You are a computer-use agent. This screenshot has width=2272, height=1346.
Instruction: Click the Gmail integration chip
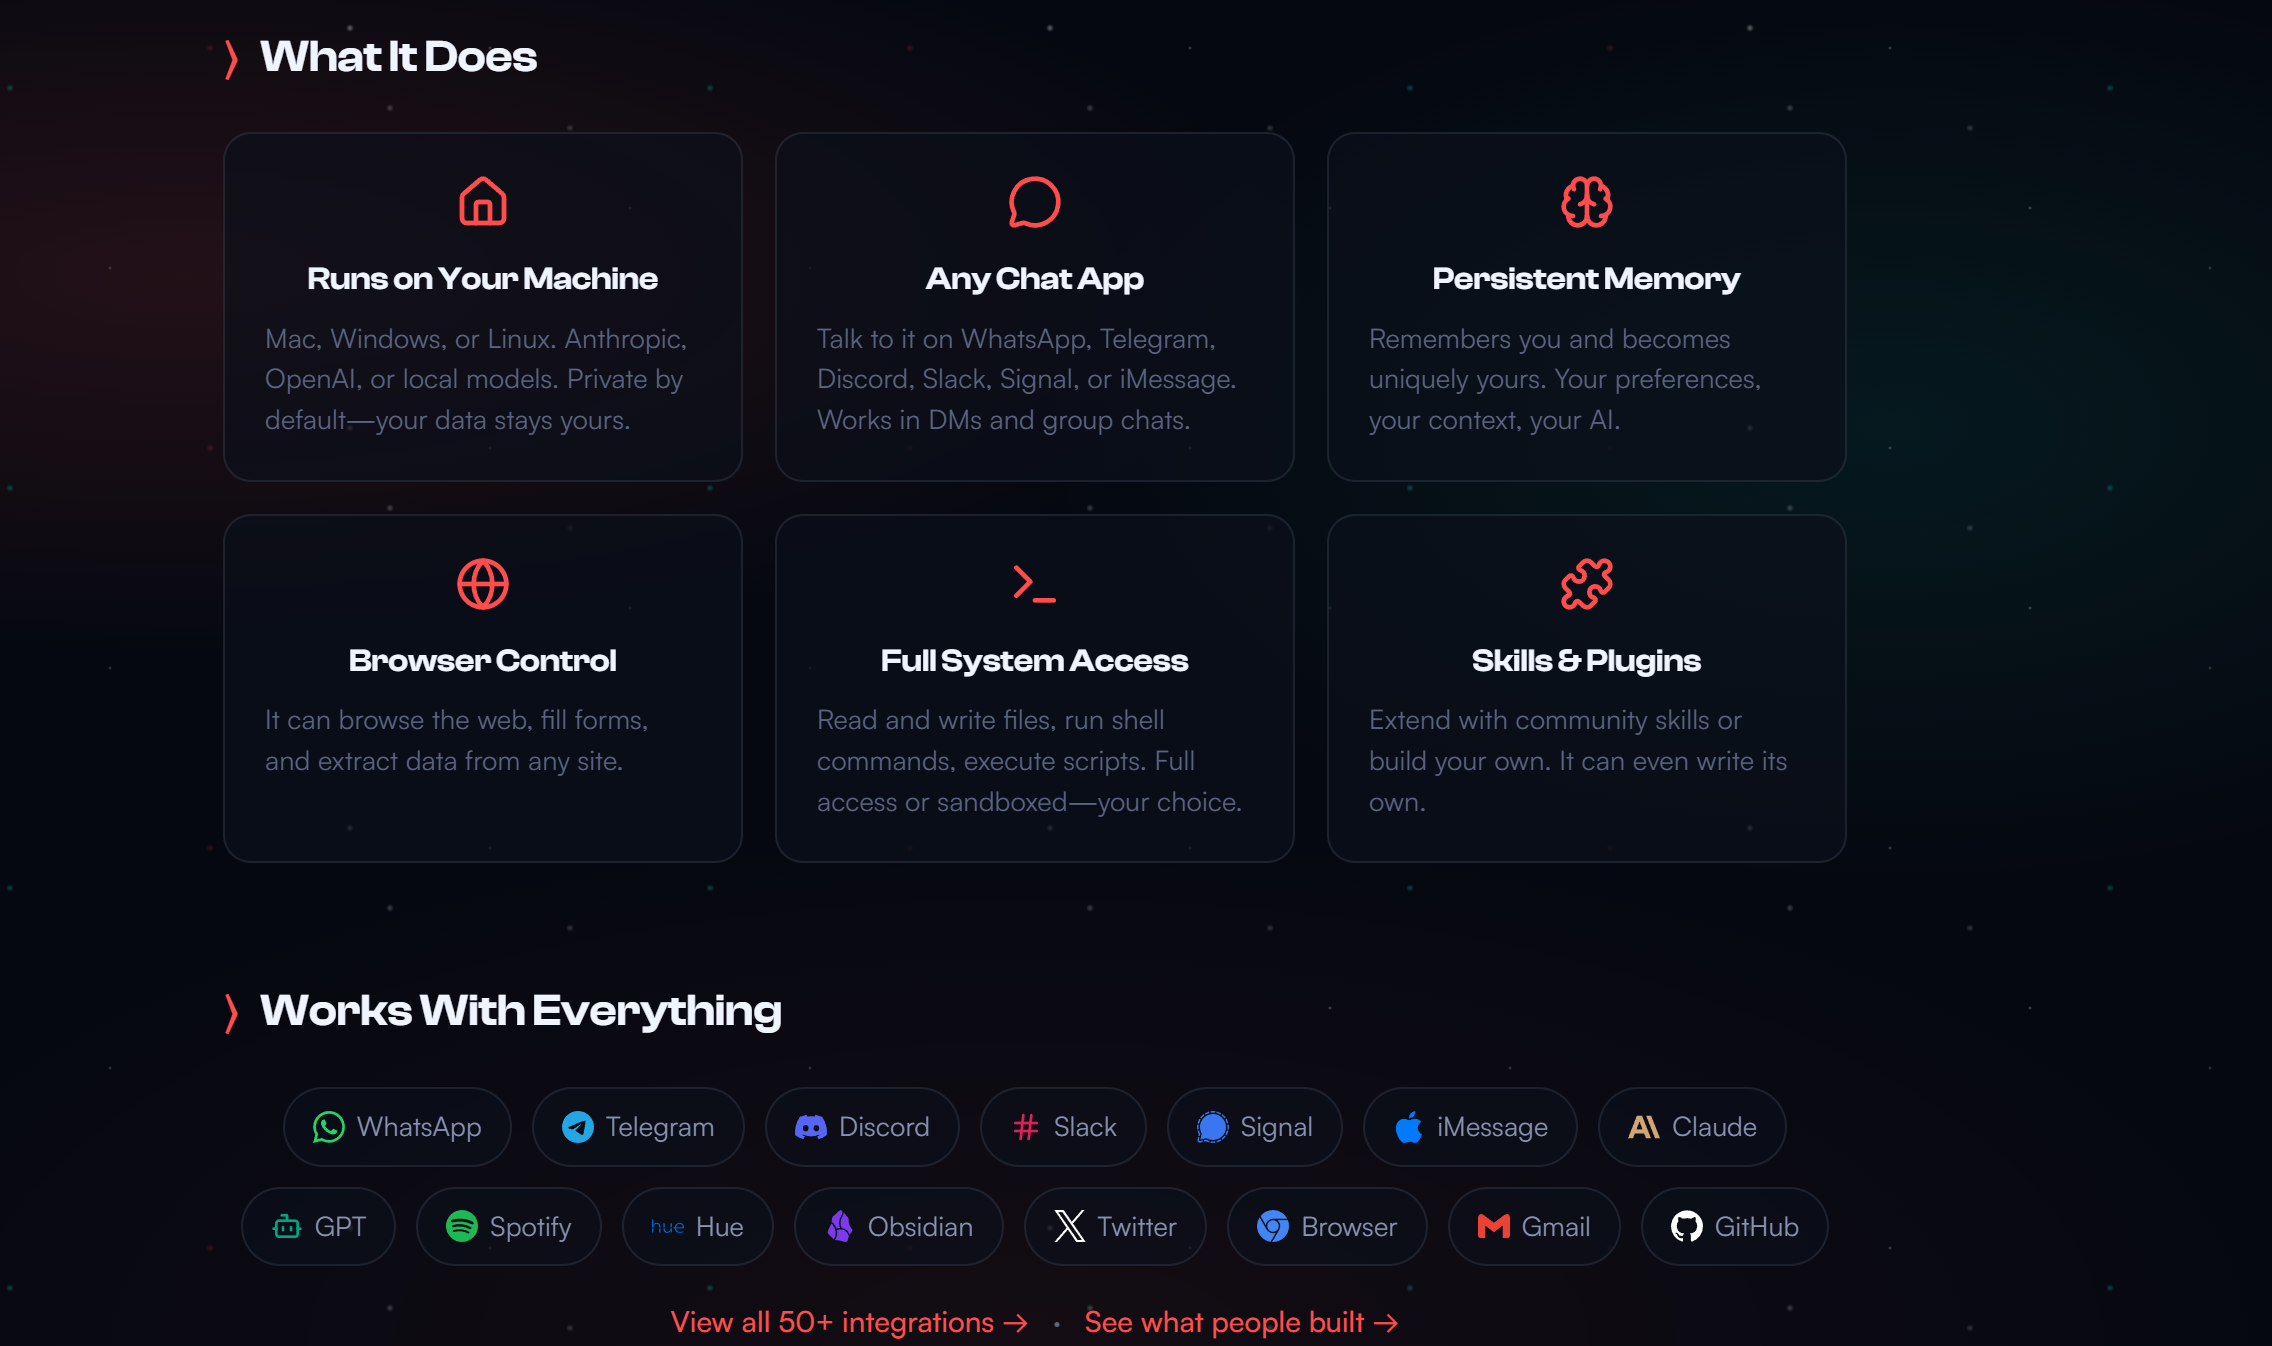pos(1534,1227)
